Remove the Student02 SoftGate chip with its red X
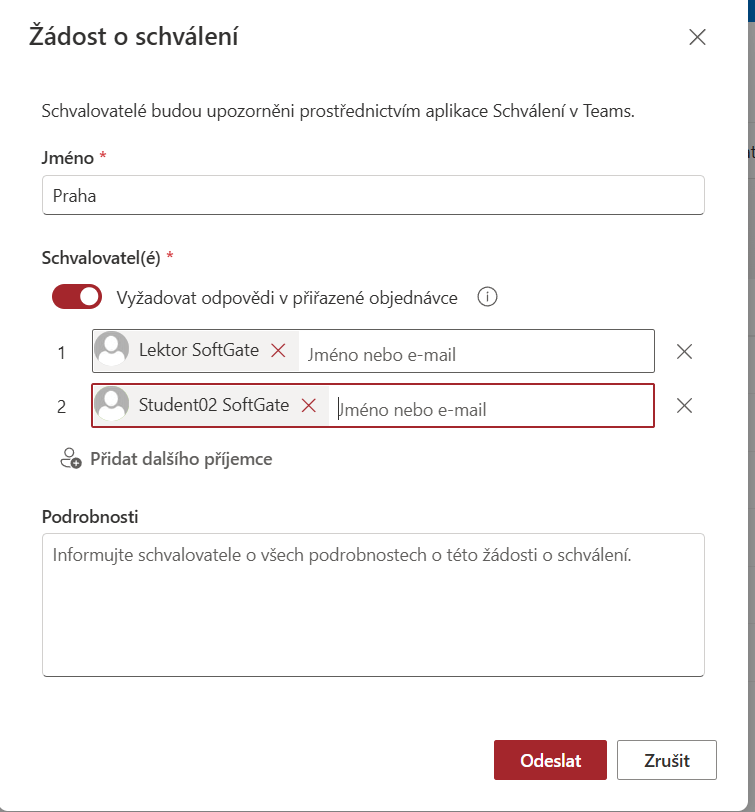This screenshot has height=812, width=755. (309, 405)
